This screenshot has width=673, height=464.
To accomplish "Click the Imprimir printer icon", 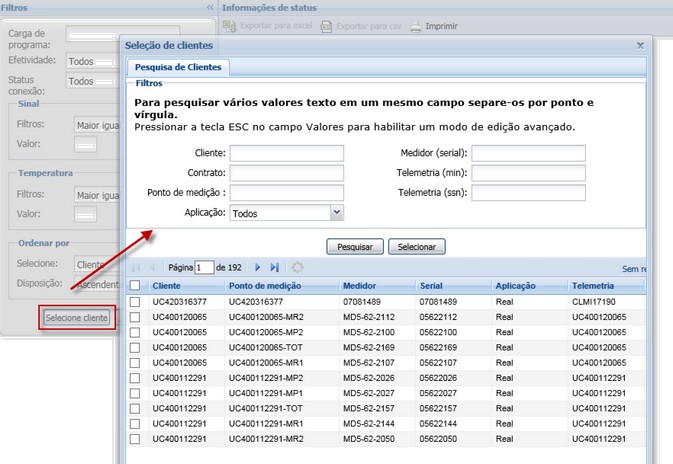I will [416, 26].
